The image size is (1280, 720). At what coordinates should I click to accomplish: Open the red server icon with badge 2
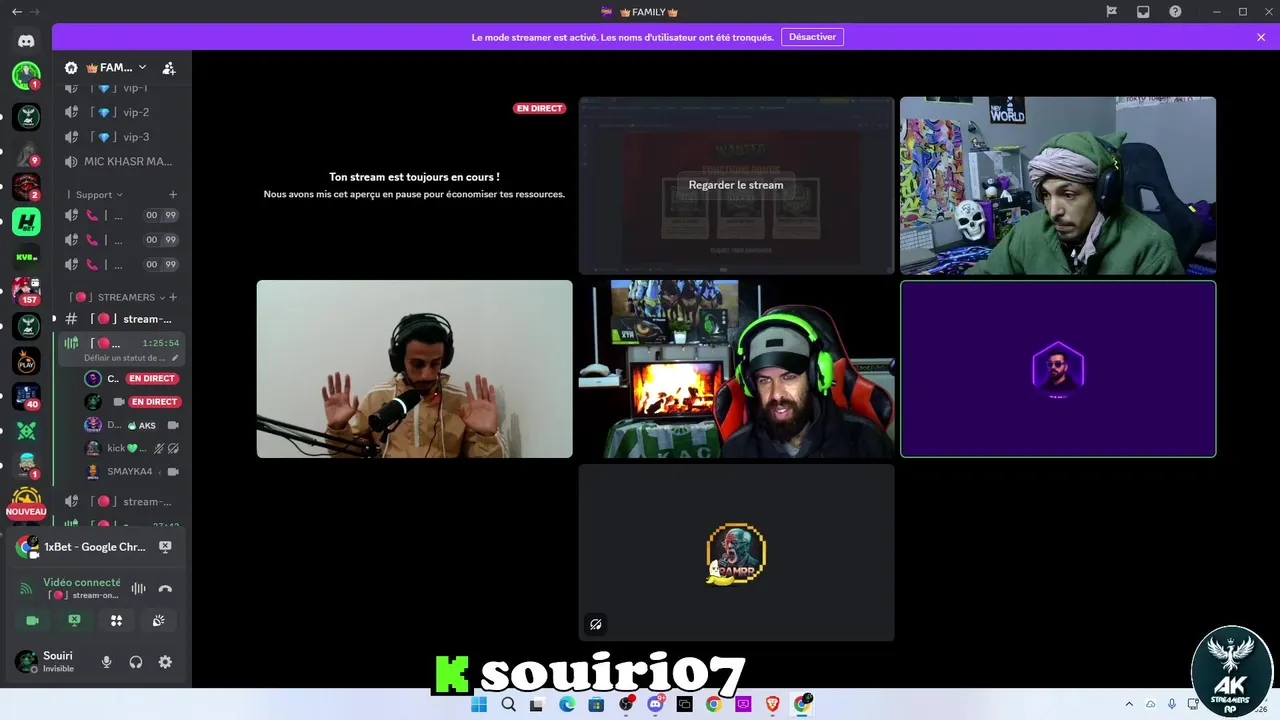(x=26, y=187)
